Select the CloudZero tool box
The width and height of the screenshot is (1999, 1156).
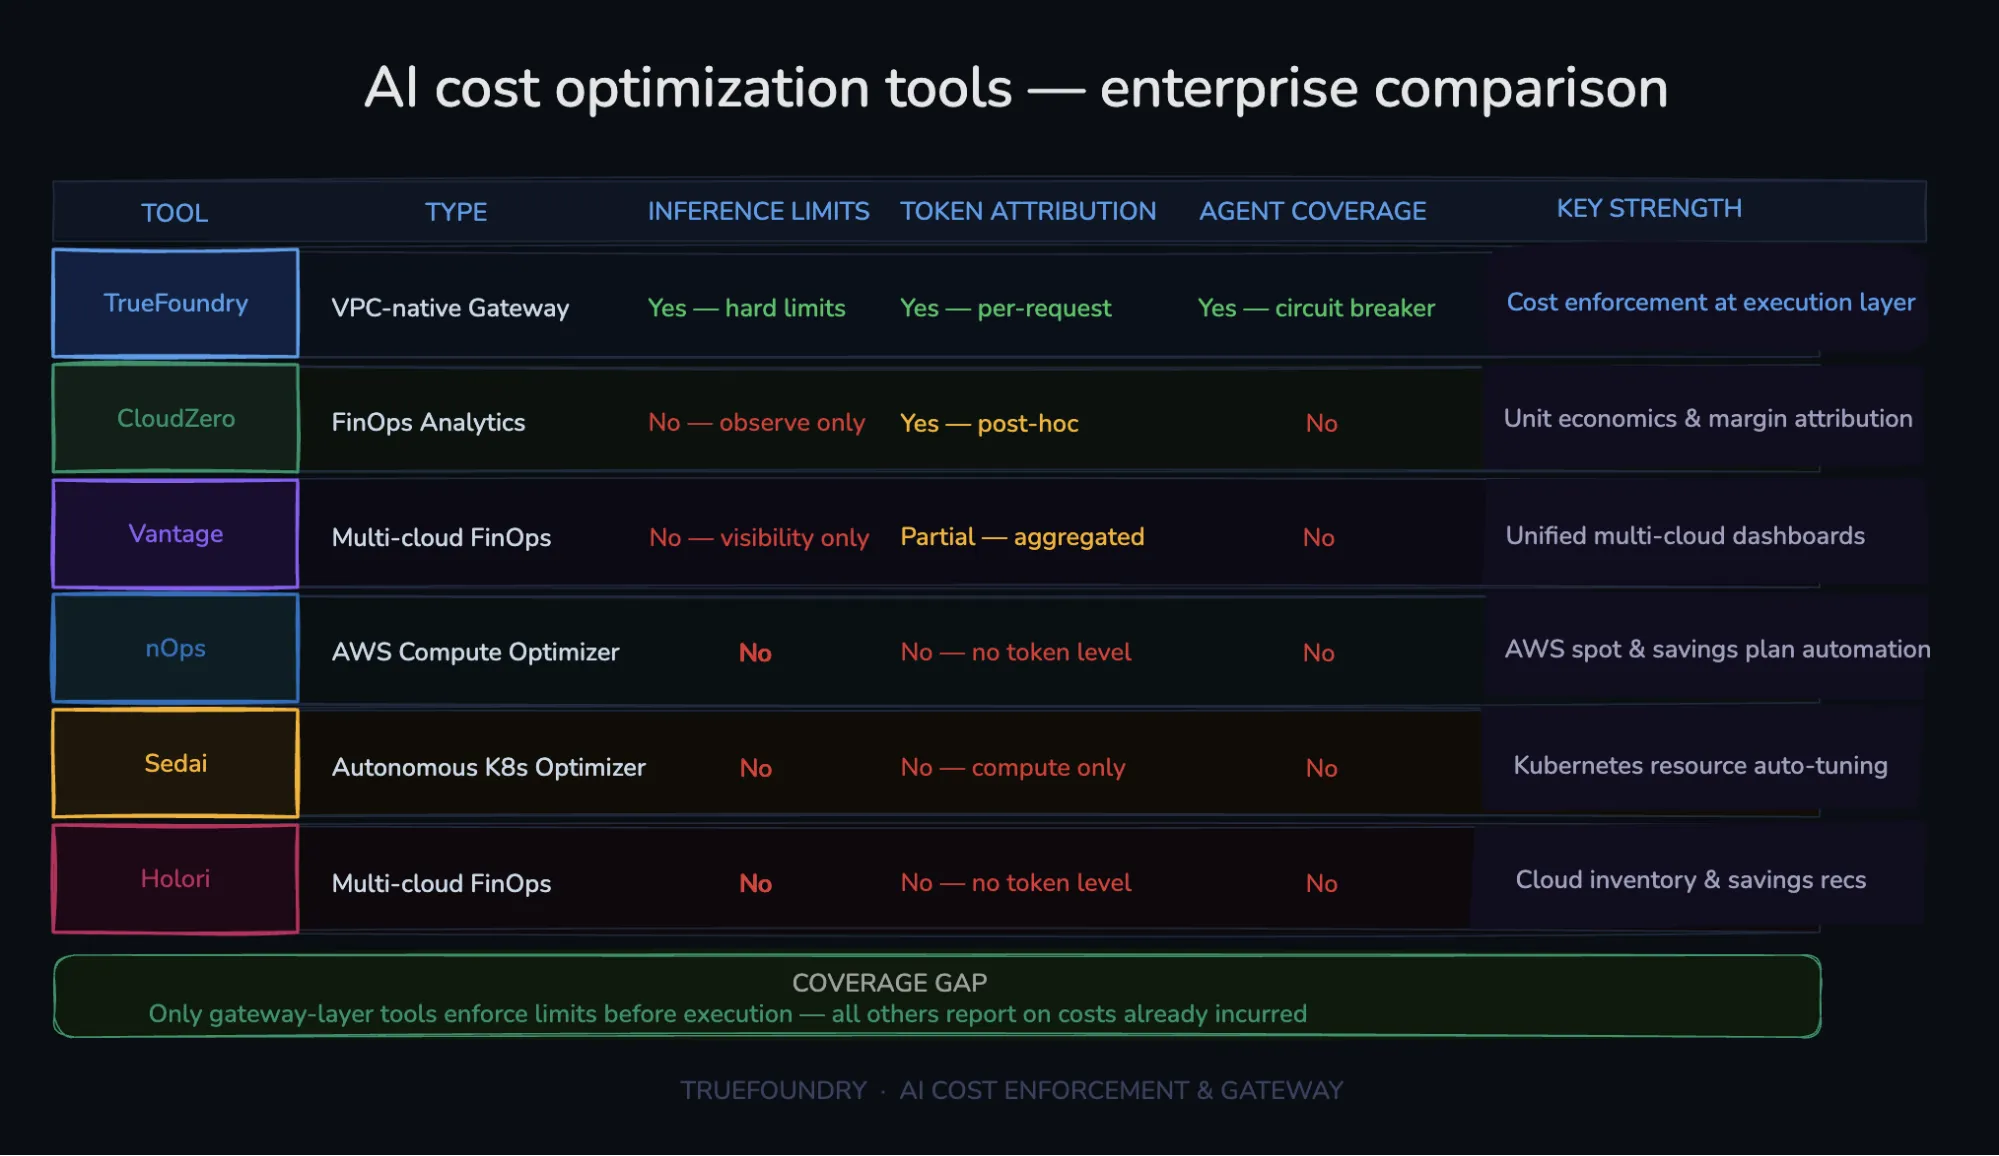pyautogui.click(x=175, y=418)
